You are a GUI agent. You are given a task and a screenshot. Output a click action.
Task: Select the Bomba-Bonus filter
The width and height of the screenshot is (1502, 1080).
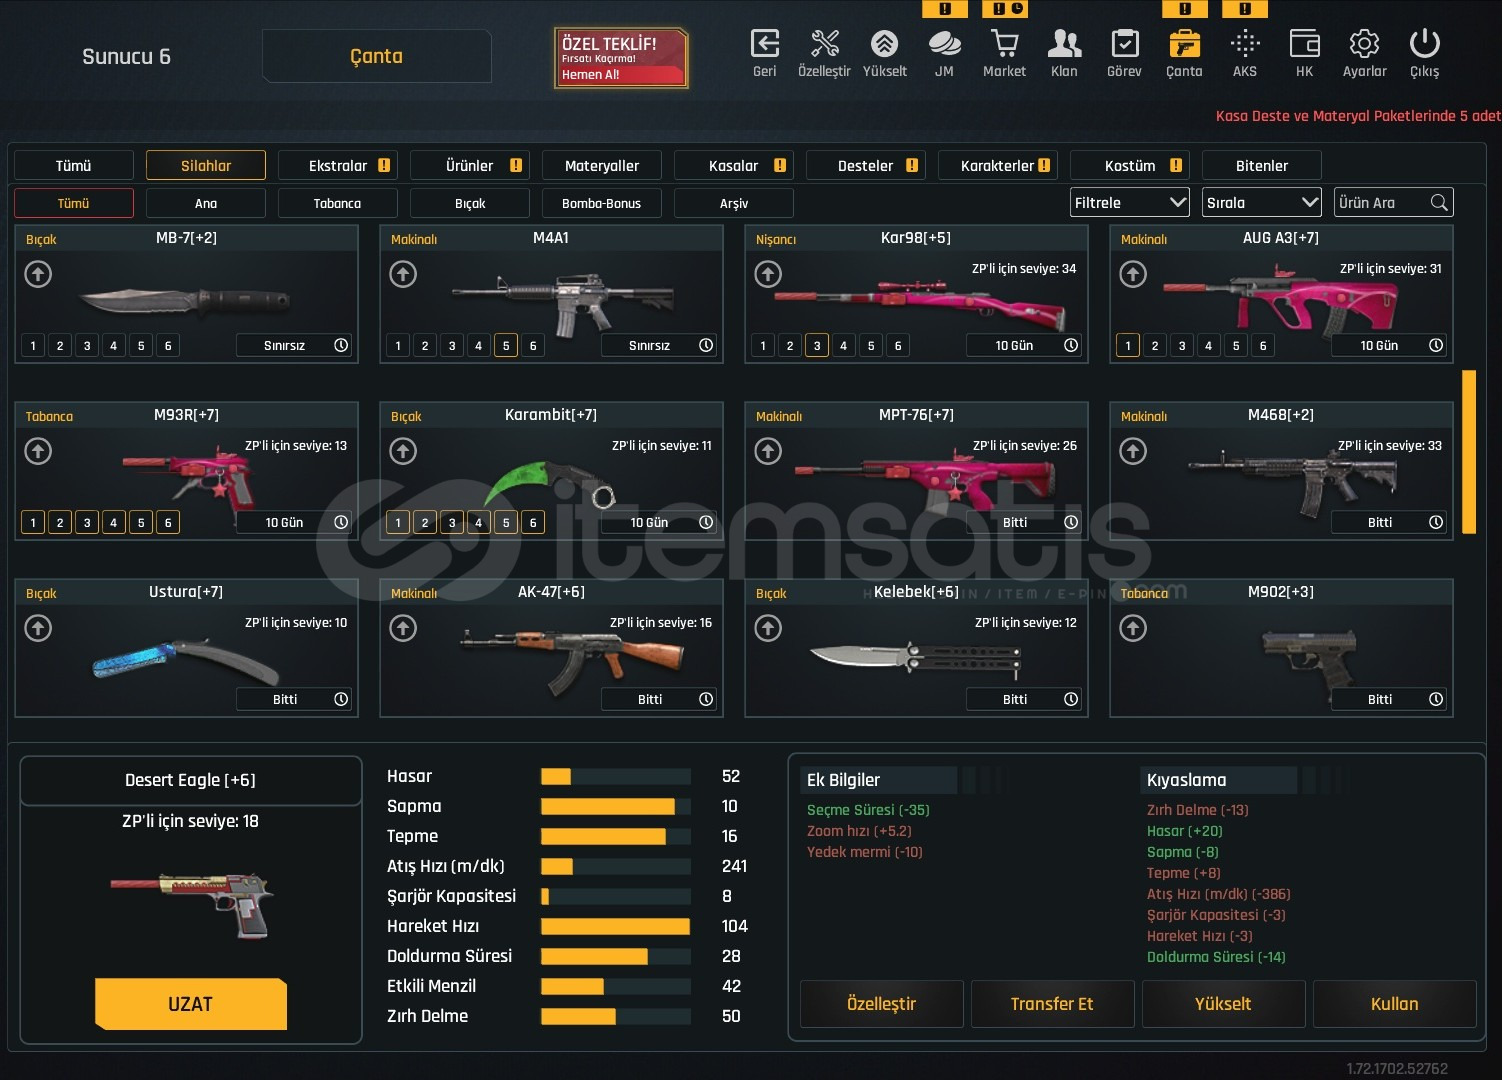pyautogui.click(x=602, y=203)
